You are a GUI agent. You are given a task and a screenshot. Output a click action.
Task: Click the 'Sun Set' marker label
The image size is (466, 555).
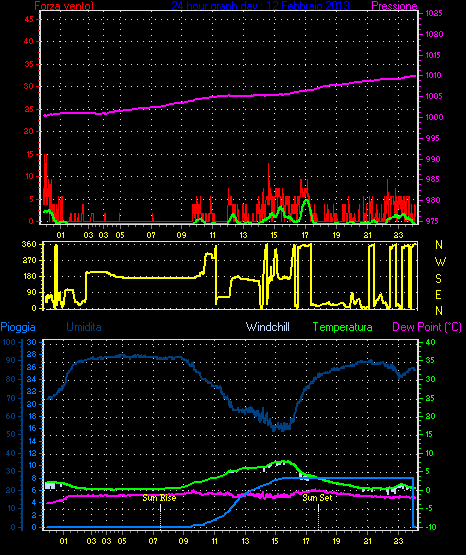click(317, 498)
